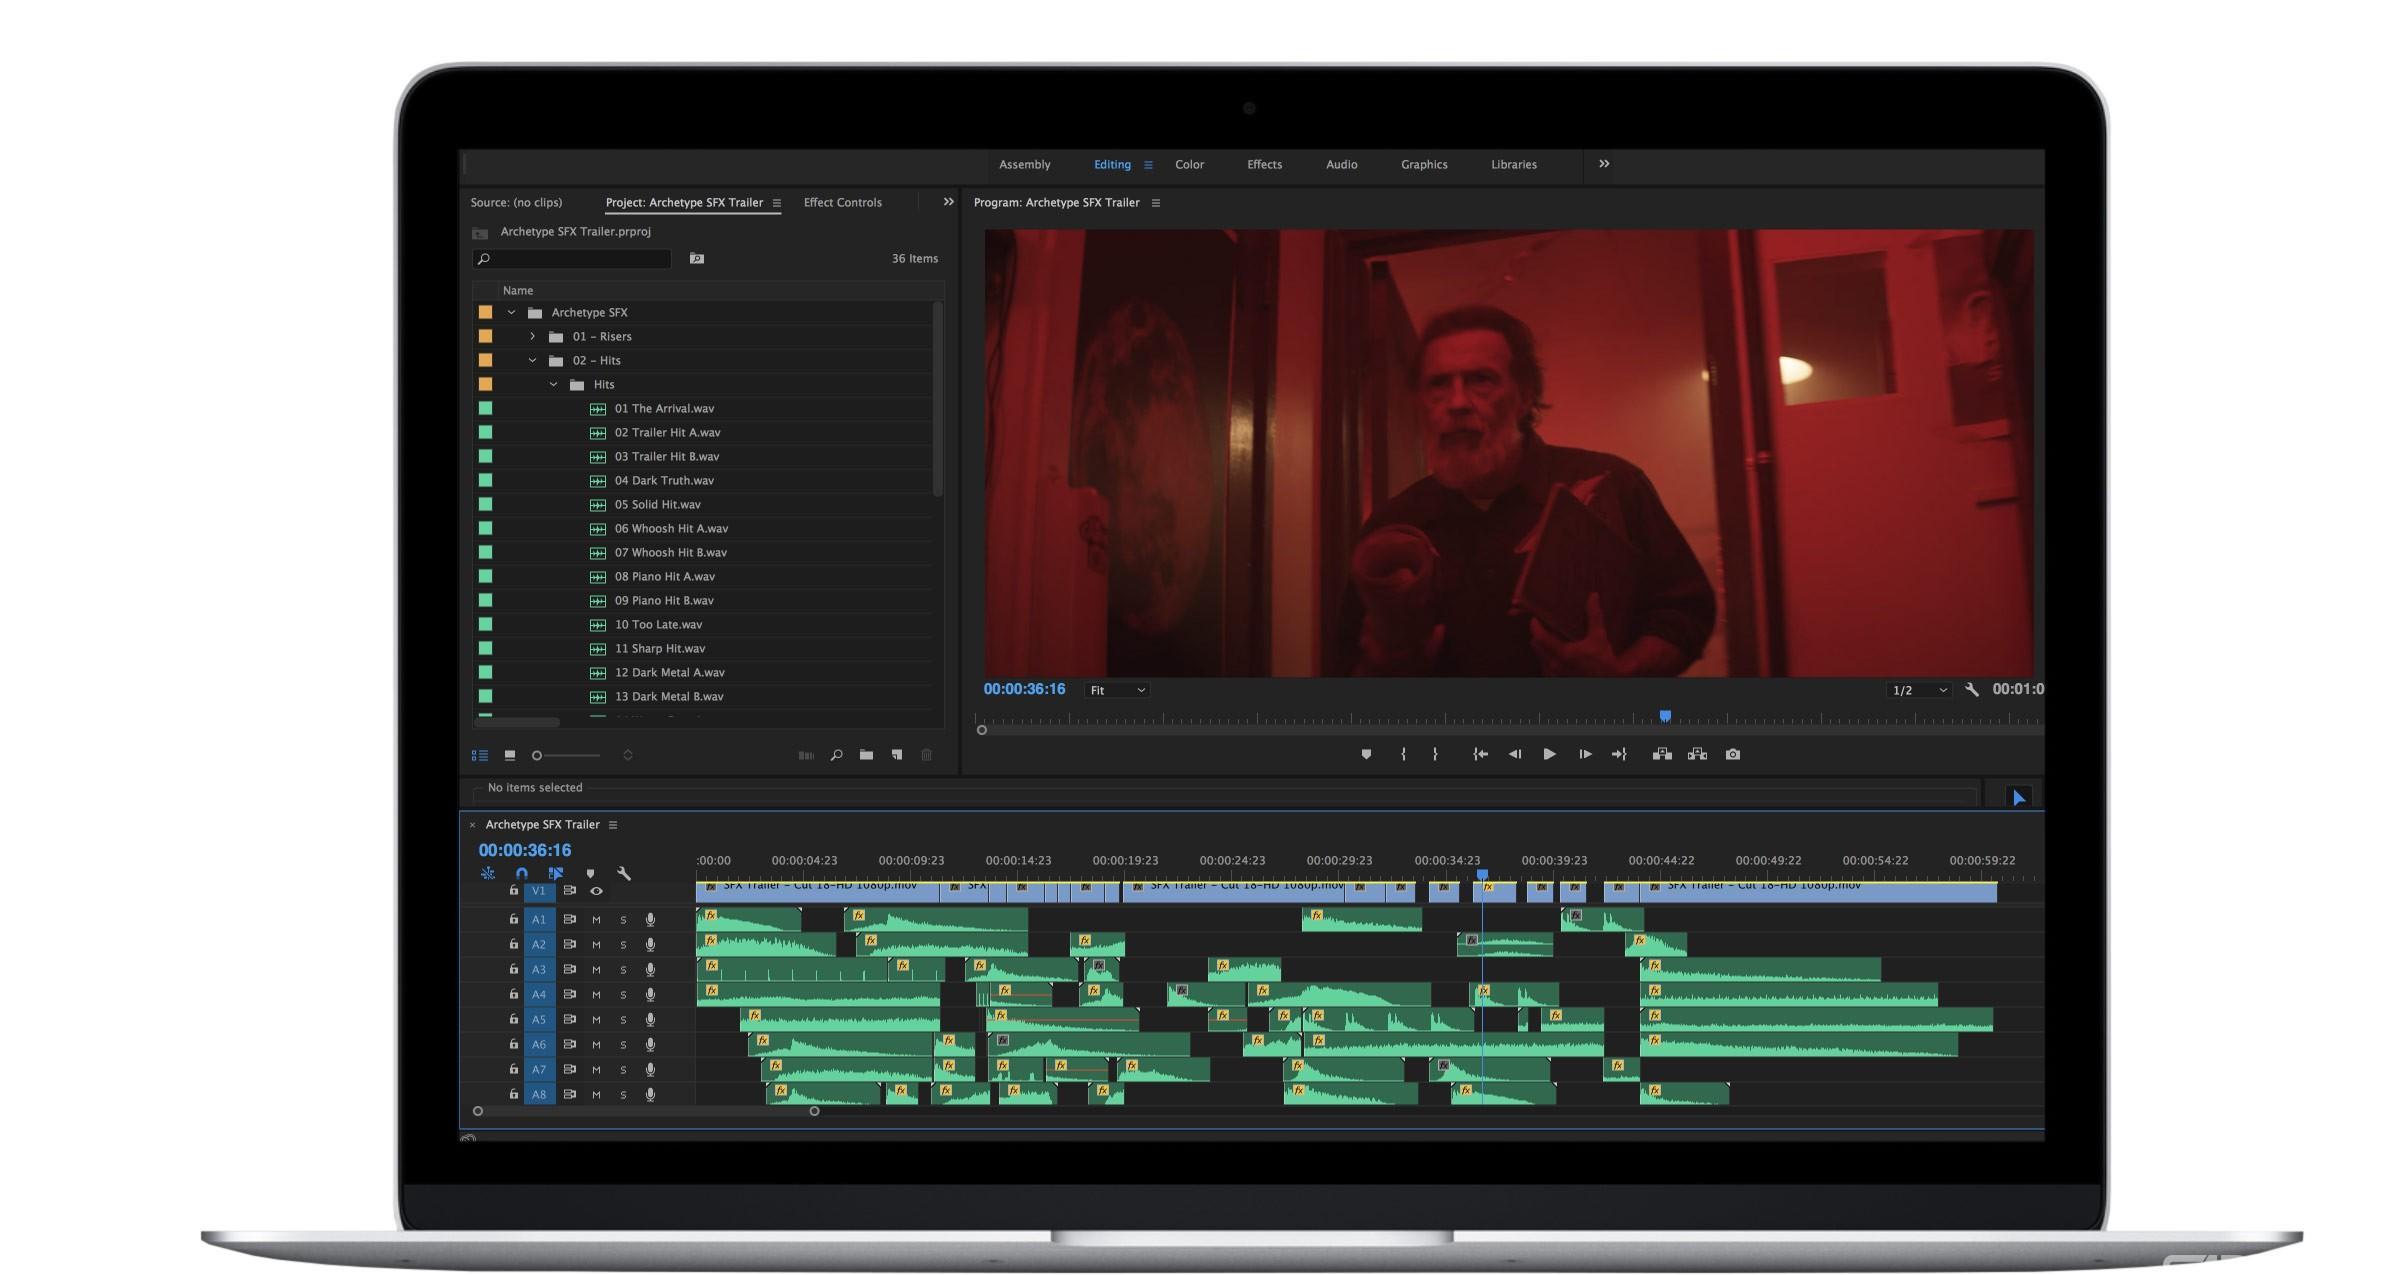Step back one frame
This screenshot has height=1275, width=2400.
coord(1515,754)
